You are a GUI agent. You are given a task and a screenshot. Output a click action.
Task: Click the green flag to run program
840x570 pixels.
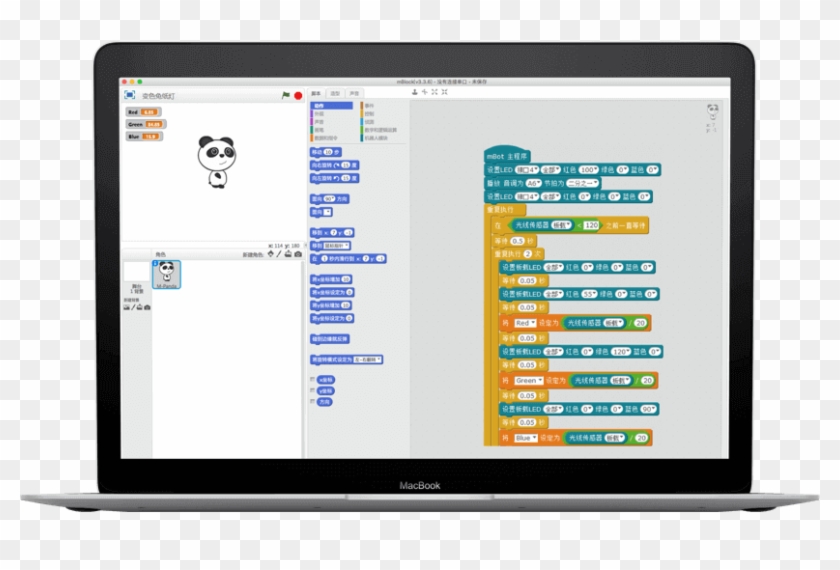(286, 95)
